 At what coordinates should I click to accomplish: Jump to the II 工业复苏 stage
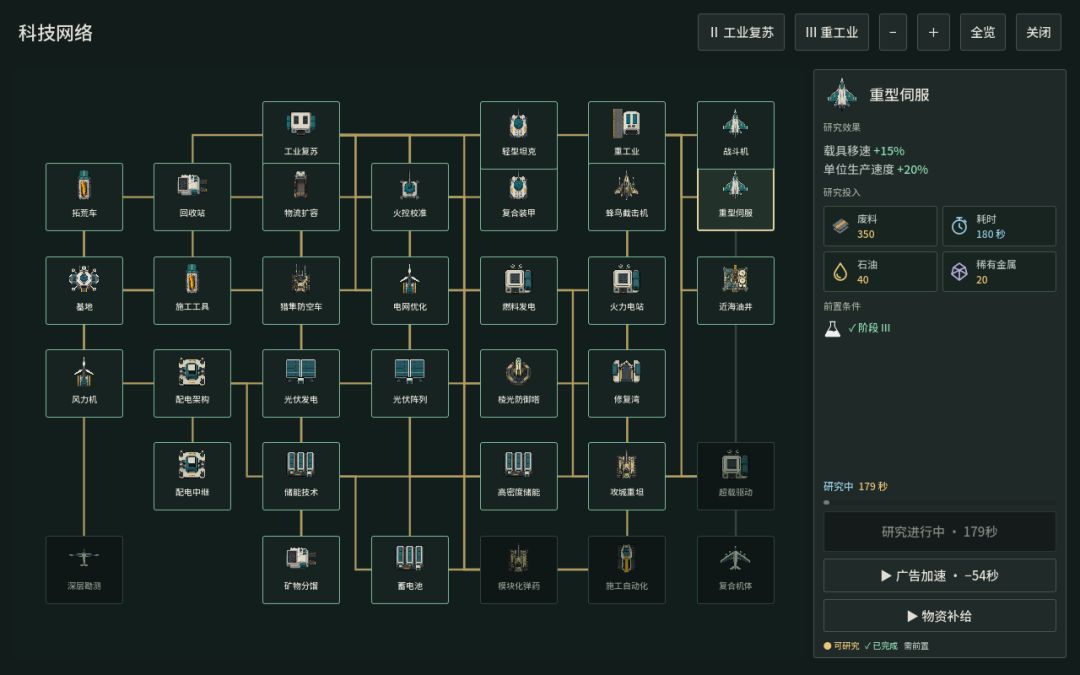(x=741, y=32)
